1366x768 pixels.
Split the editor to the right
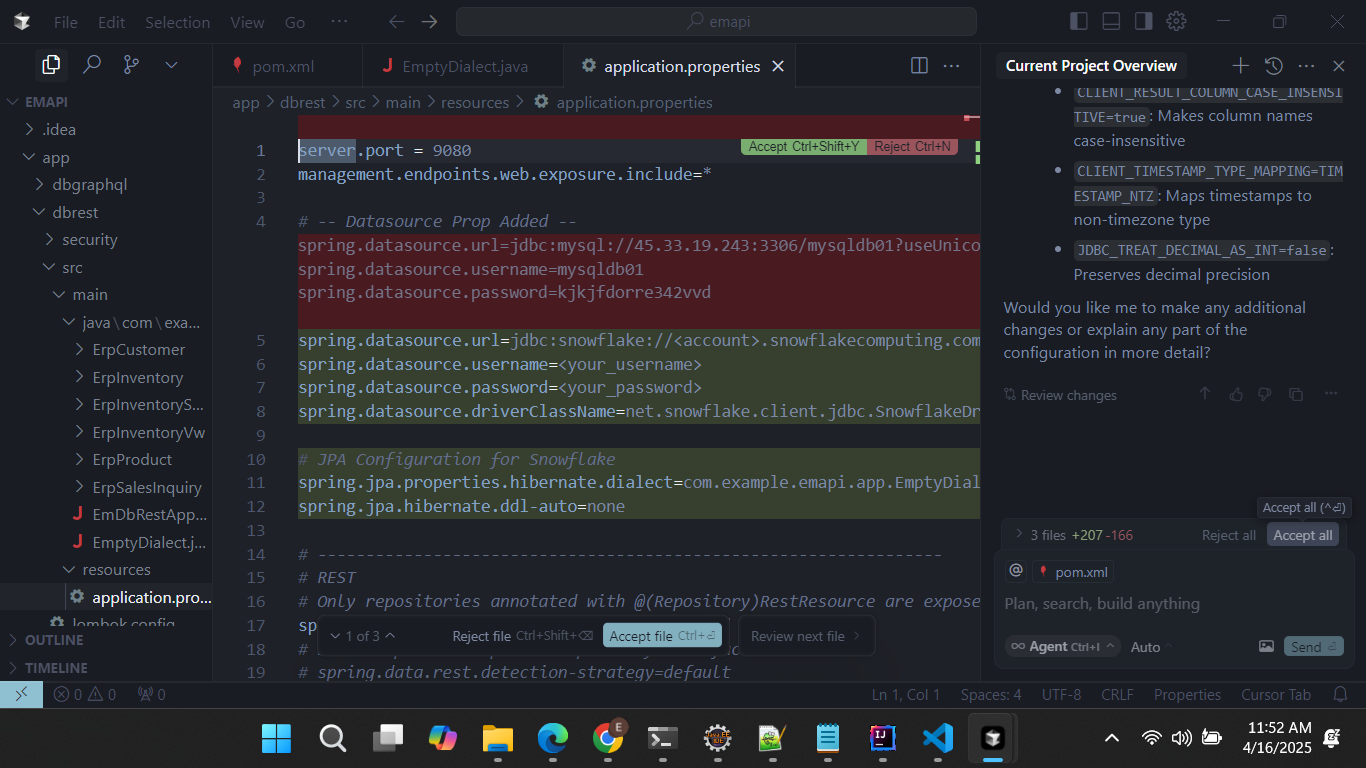coord(919,66)
